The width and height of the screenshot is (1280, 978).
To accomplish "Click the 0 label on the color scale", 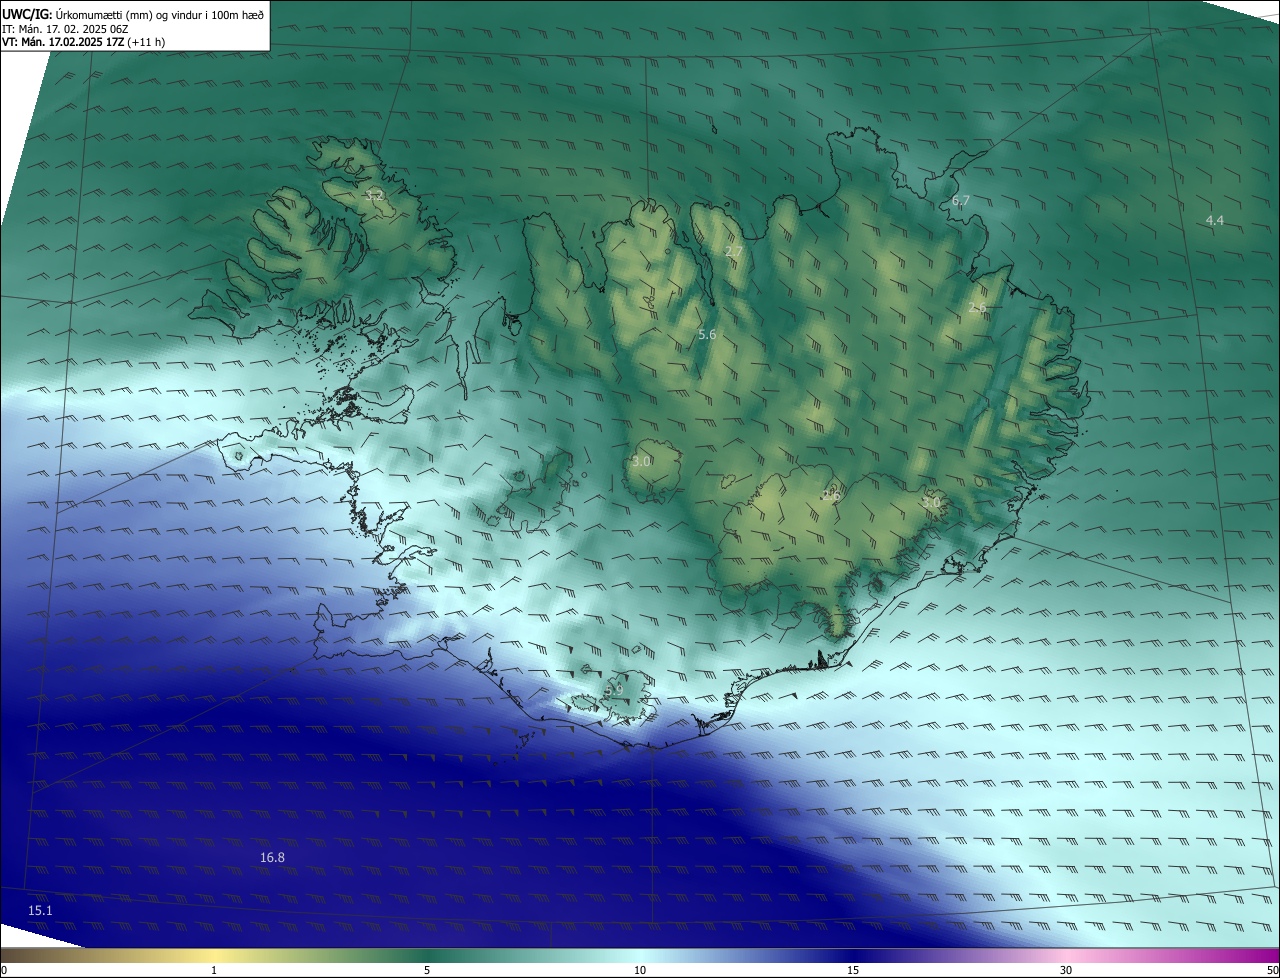I will coord(4,970).
